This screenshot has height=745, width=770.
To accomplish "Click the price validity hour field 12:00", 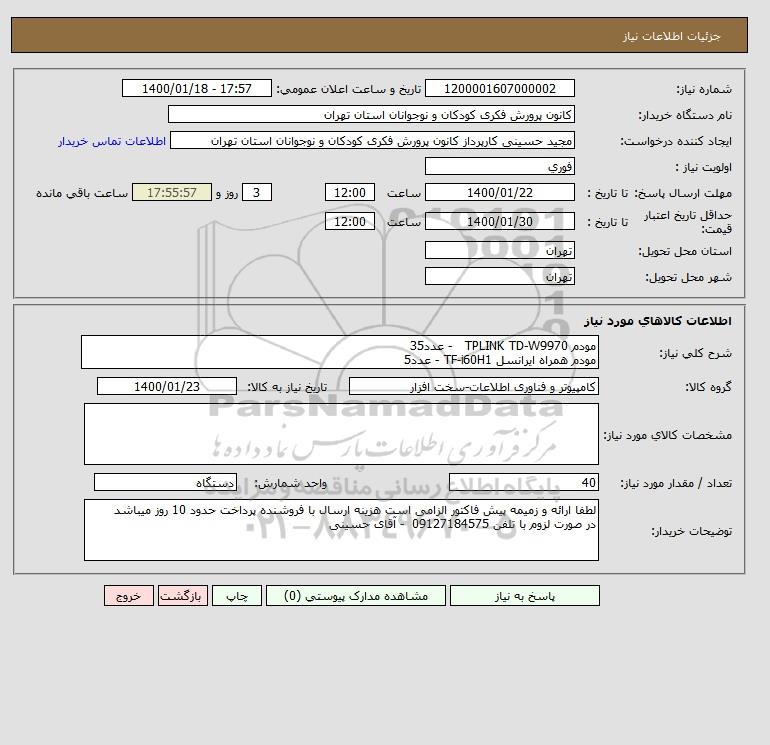I will (x=350, y=221).
